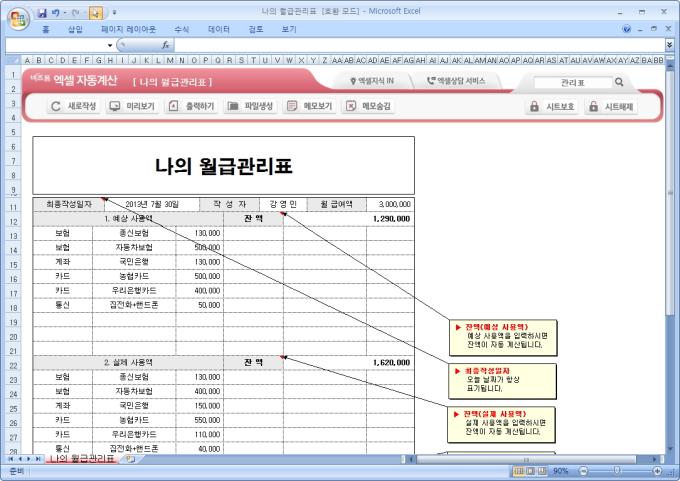Open the 보기 ribbon tab
Viewport: 680px width, 481px height.
point(289,29)
